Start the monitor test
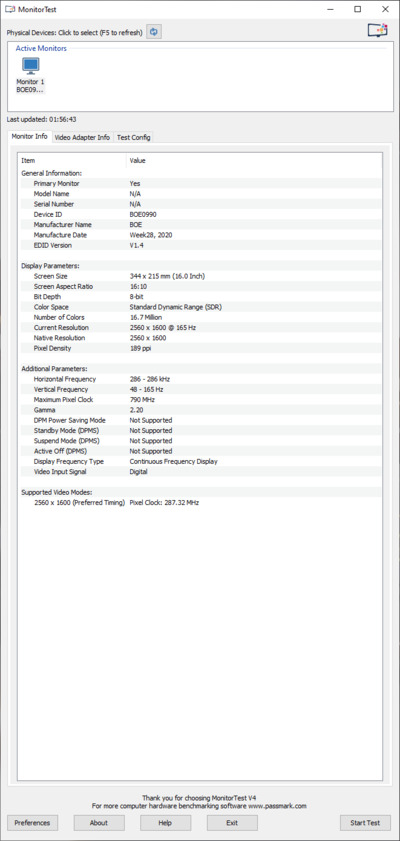 click(x=365, y=823)
